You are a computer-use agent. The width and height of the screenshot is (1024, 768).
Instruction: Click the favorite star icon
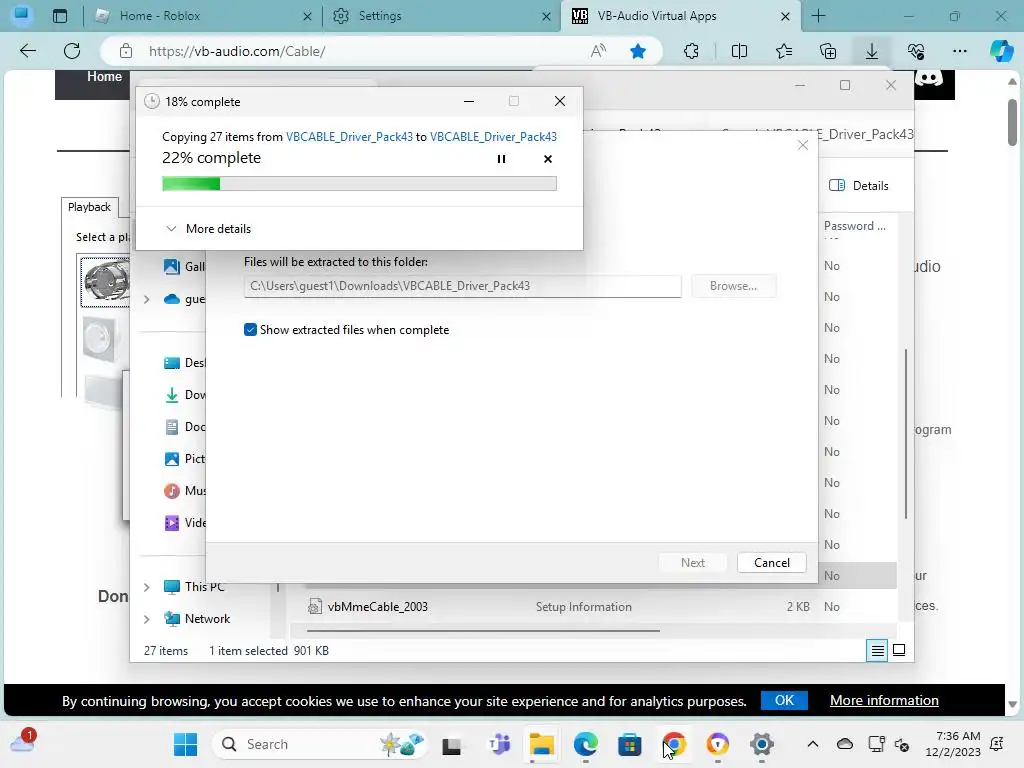tap(638, 51)
